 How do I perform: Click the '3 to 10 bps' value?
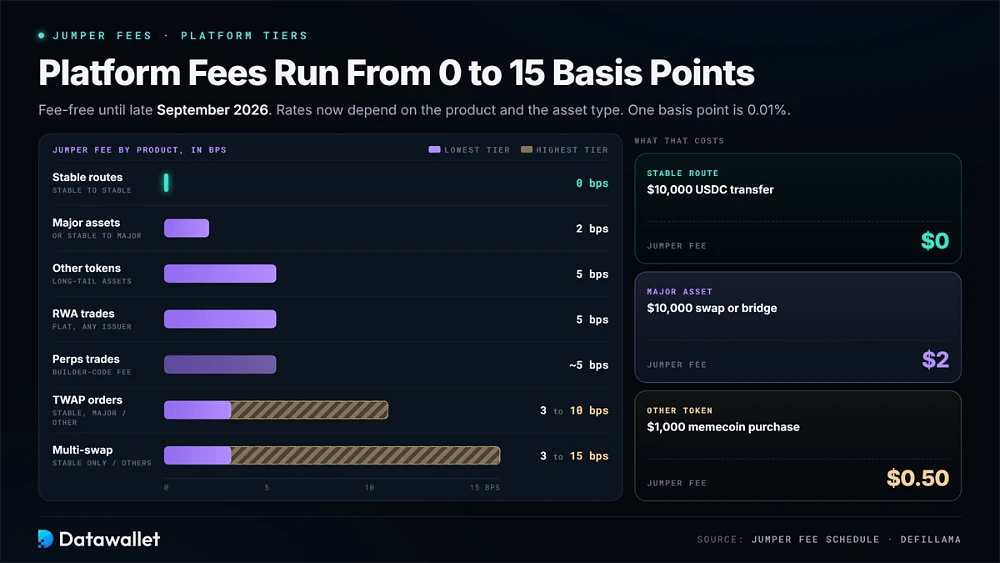(x=574, y=411)
